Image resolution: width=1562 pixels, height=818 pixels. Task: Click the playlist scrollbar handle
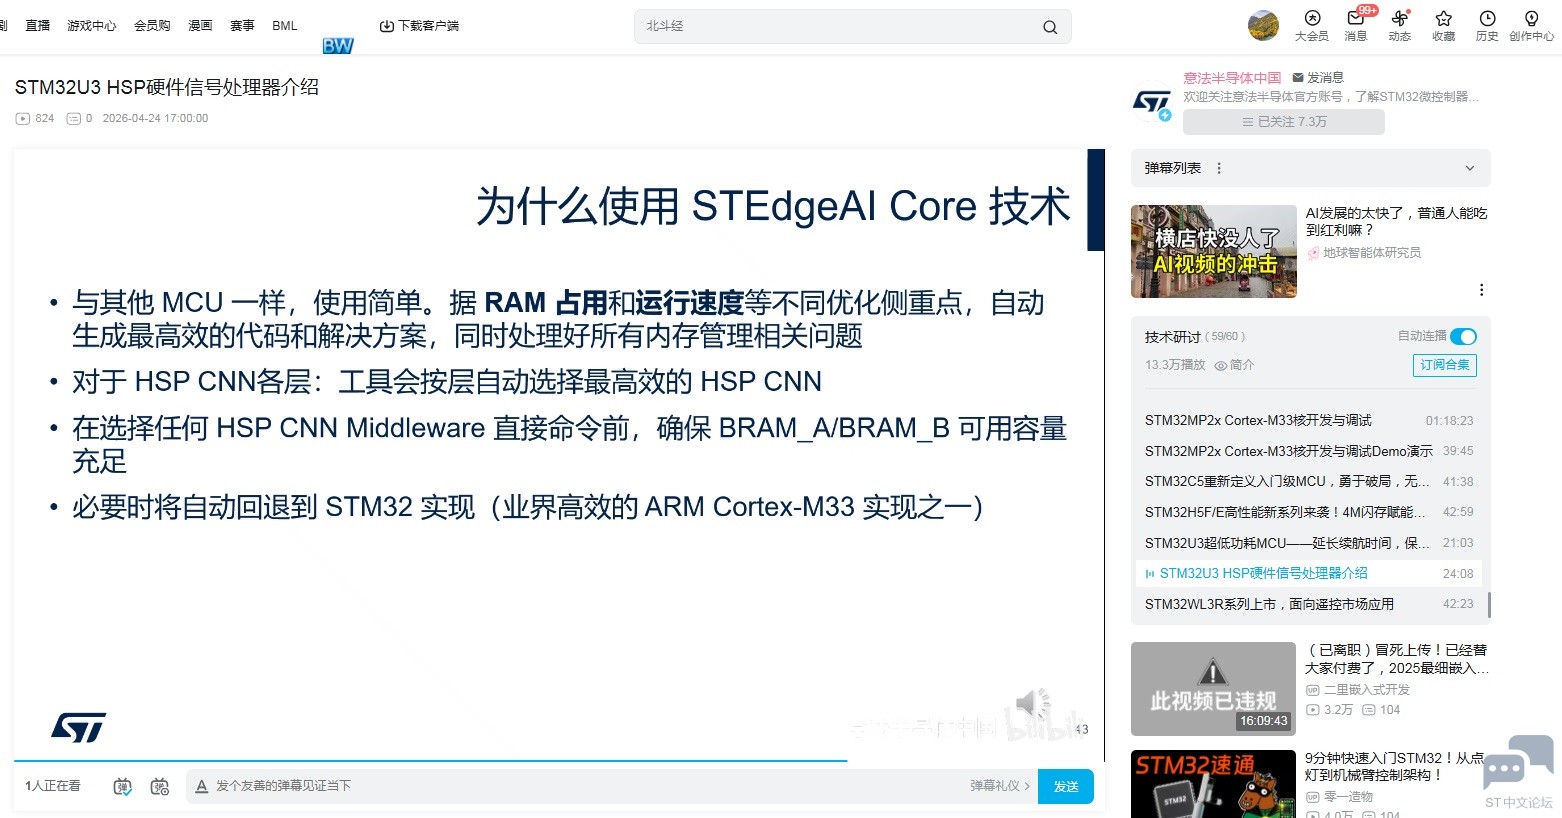[x=1490, y=605]
